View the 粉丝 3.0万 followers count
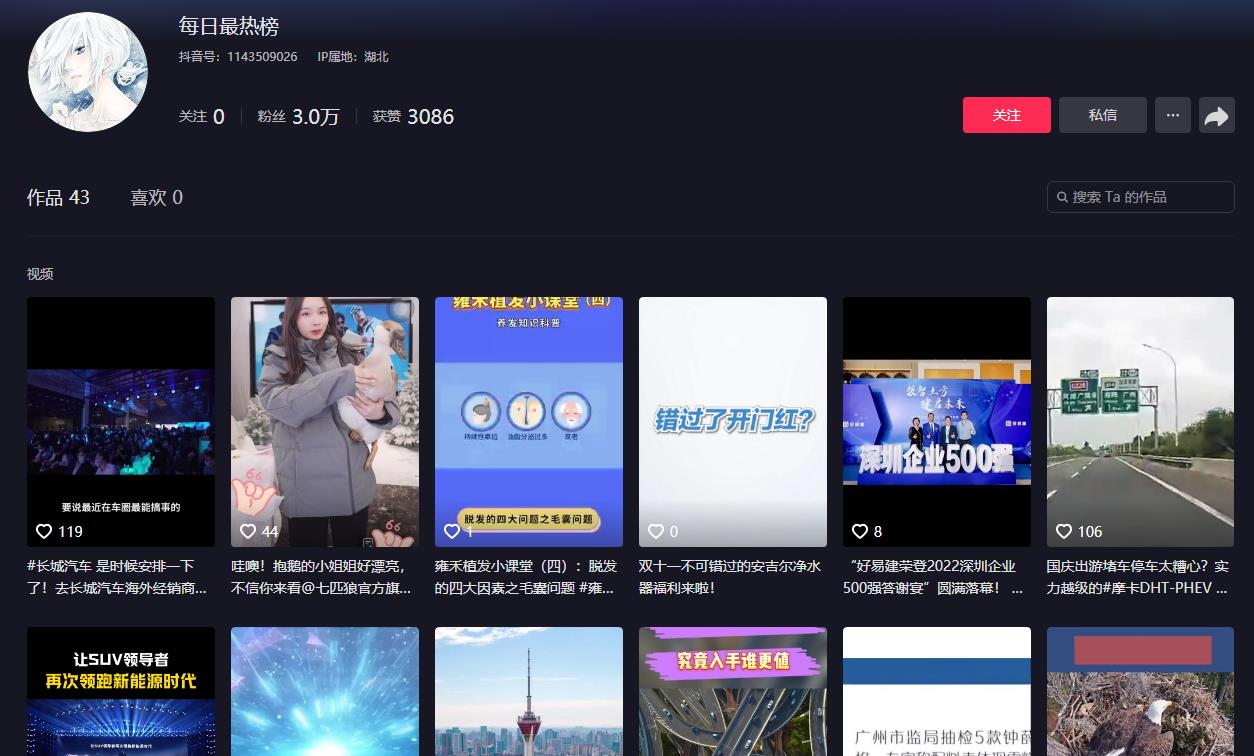The width and height of the screenshot is (1254, 756). click(x=298, y=117)
